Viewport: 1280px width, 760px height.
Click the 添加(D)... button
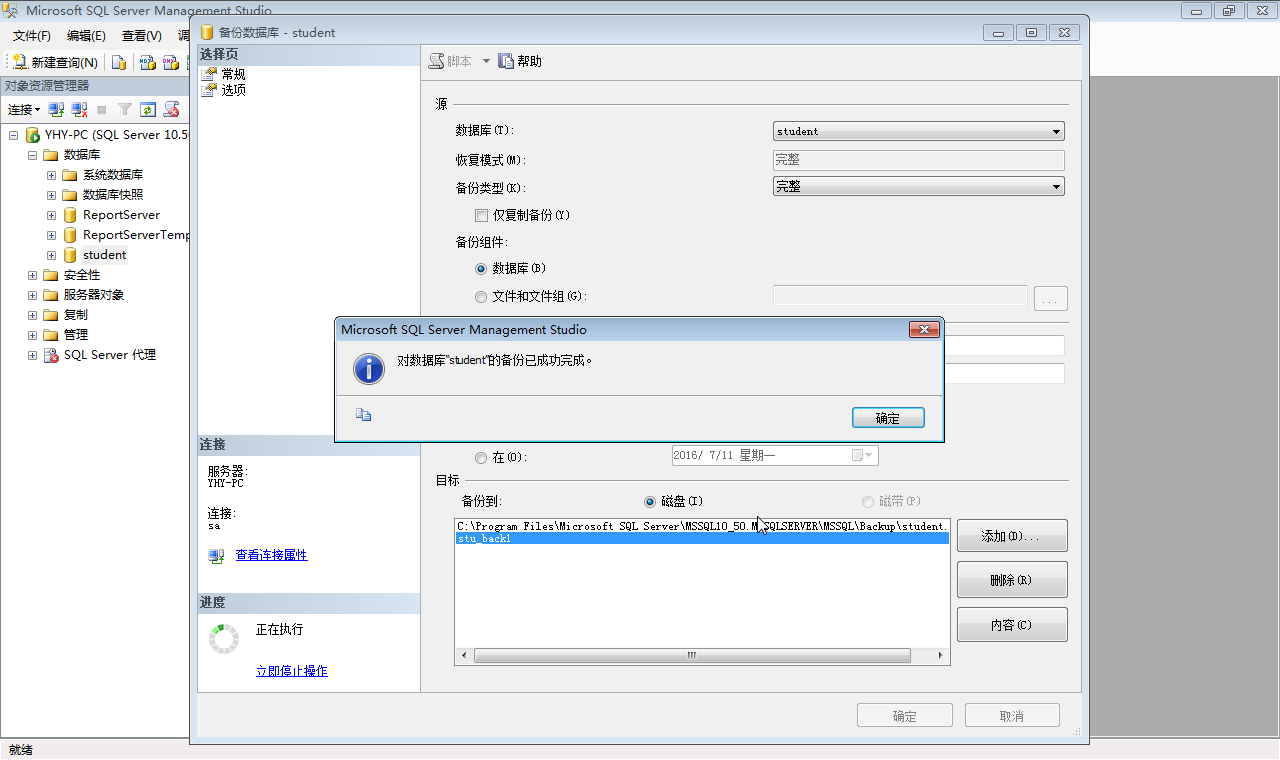click(1012, 536)
